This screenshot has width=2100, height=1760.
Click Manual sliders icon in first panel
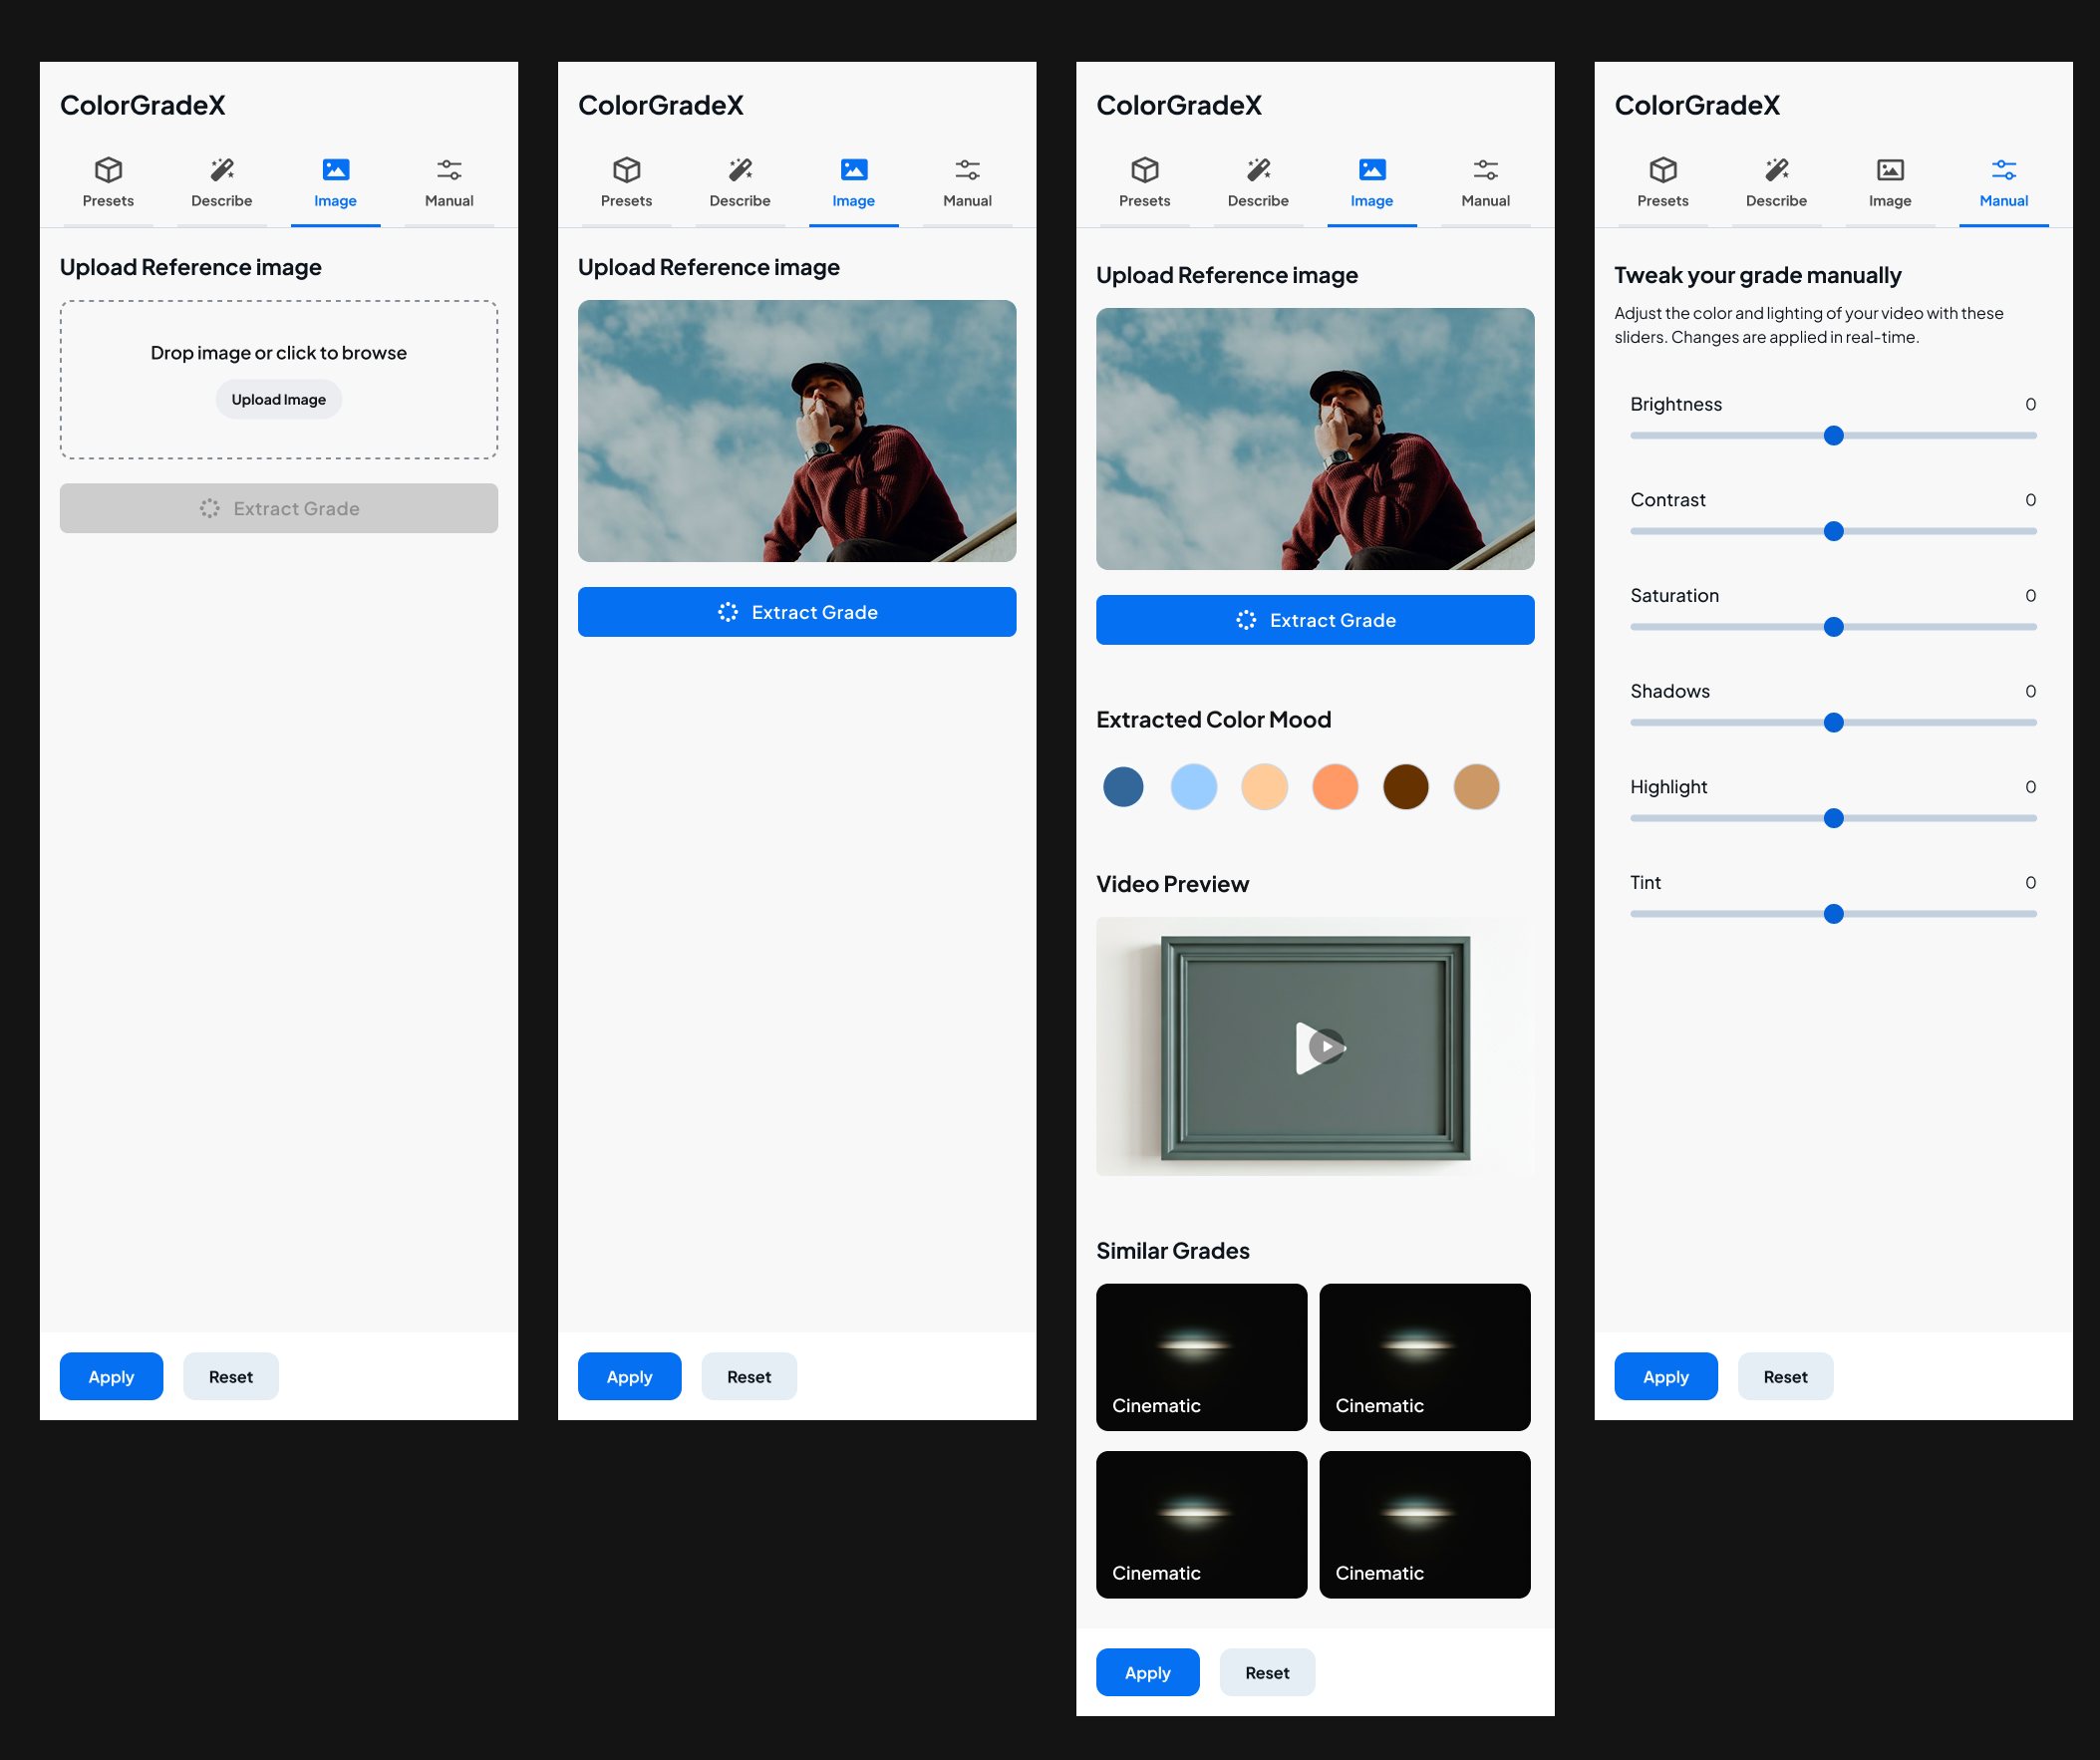pyautogui.click(x=449, y=170)
